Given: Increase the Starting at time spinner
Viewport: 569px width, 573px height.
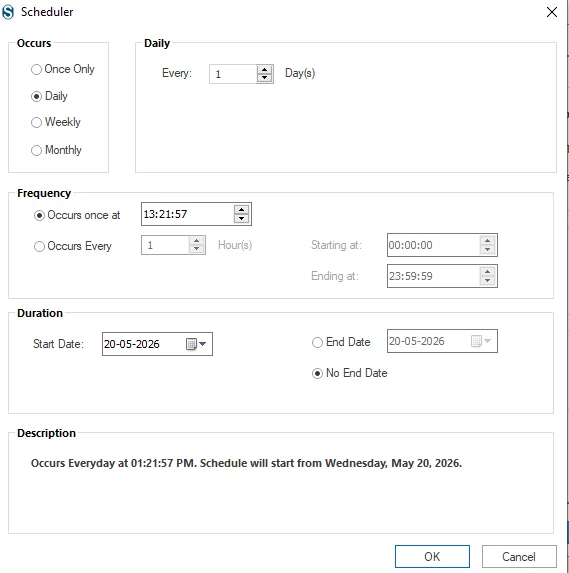Looking at the screenshot, I should (x=488, y=241).
